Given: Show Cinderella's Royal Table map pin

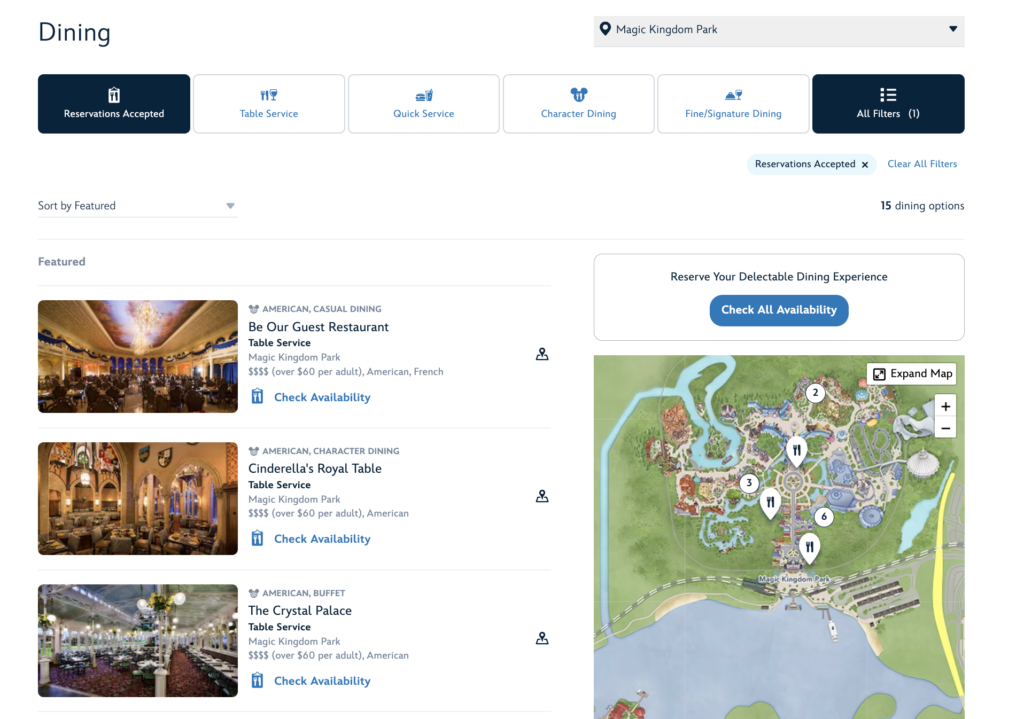Looking at the screenshot, I should (542, 496).
